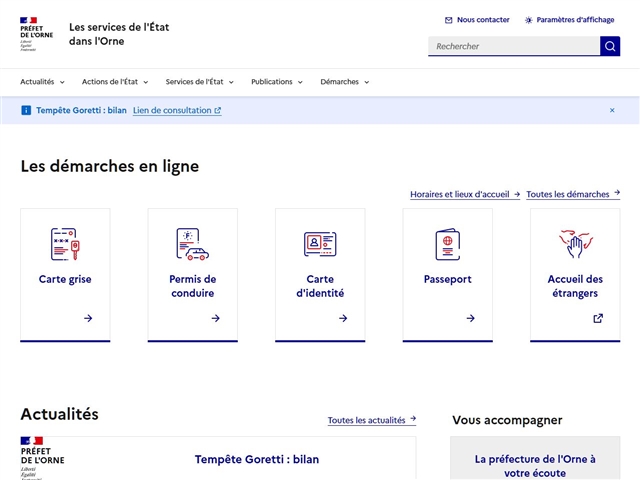
Task: Click the Permis de conduire car icon
Action: [x=192, y=244]
